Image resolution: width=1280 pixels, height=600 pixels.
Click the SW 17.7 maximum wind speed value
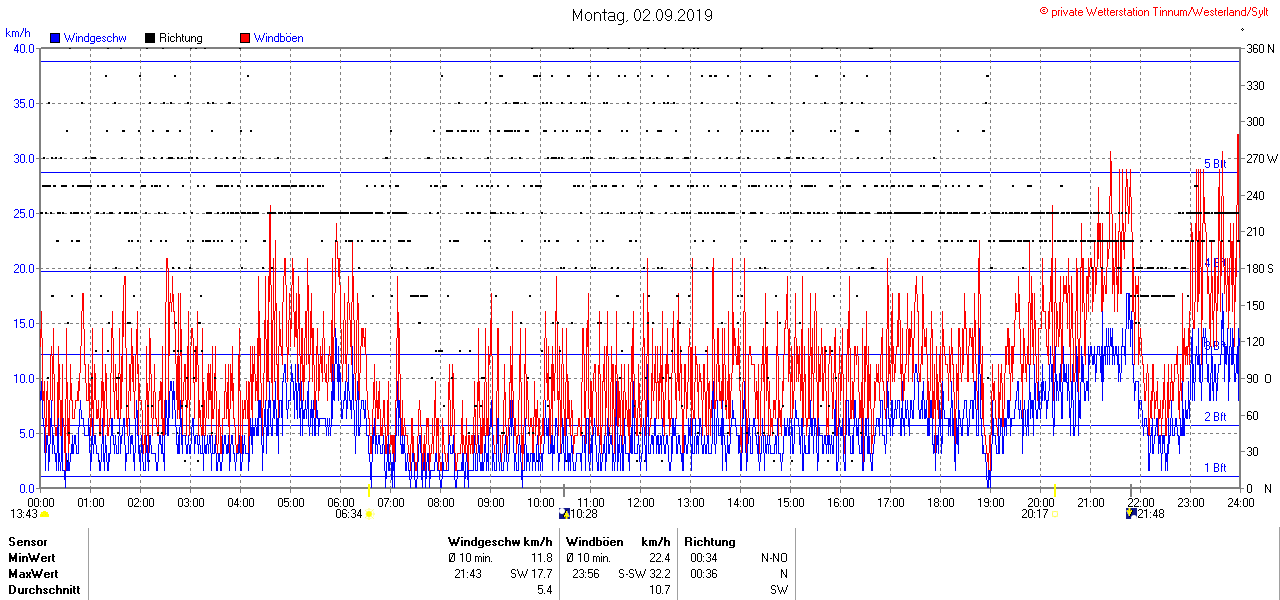[531, 574]
